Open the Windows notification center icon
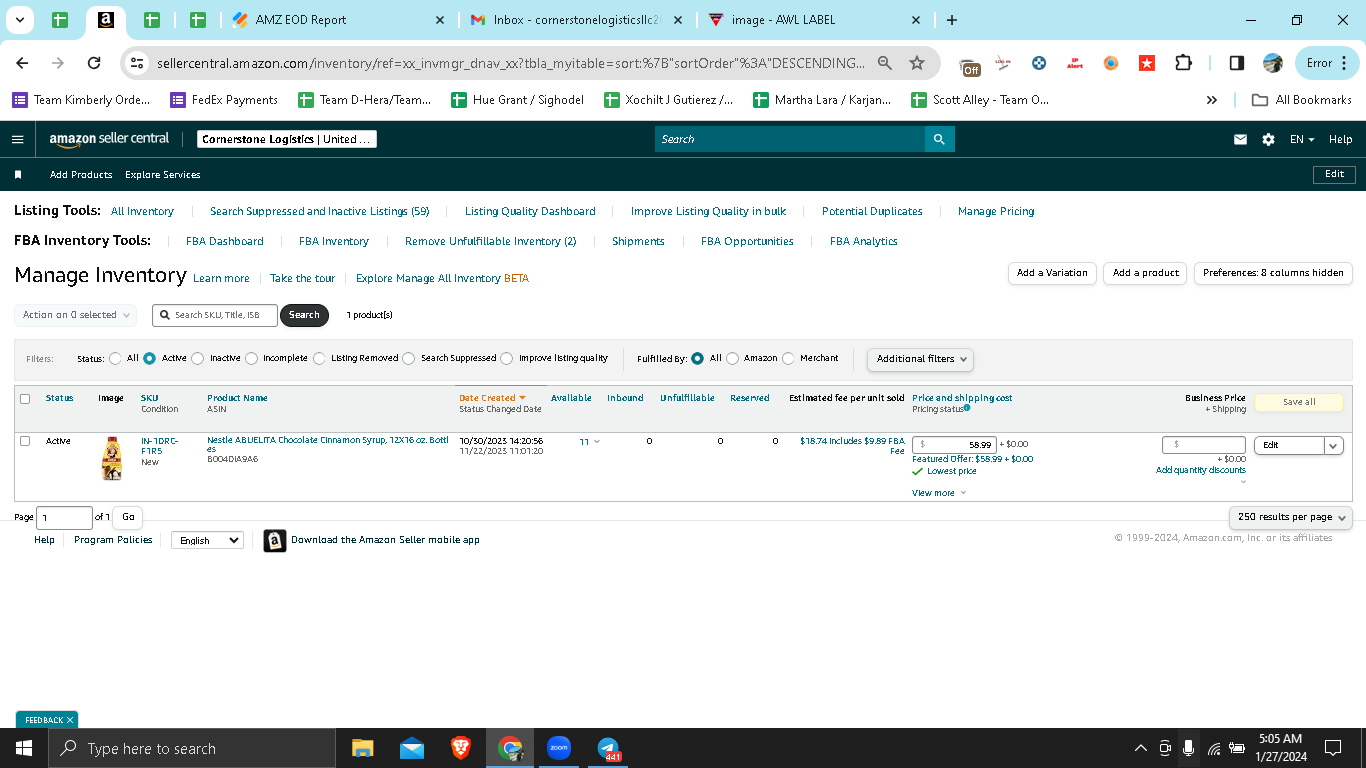The height and width of the screenshot is (768, 1366). coord(1332,748)
